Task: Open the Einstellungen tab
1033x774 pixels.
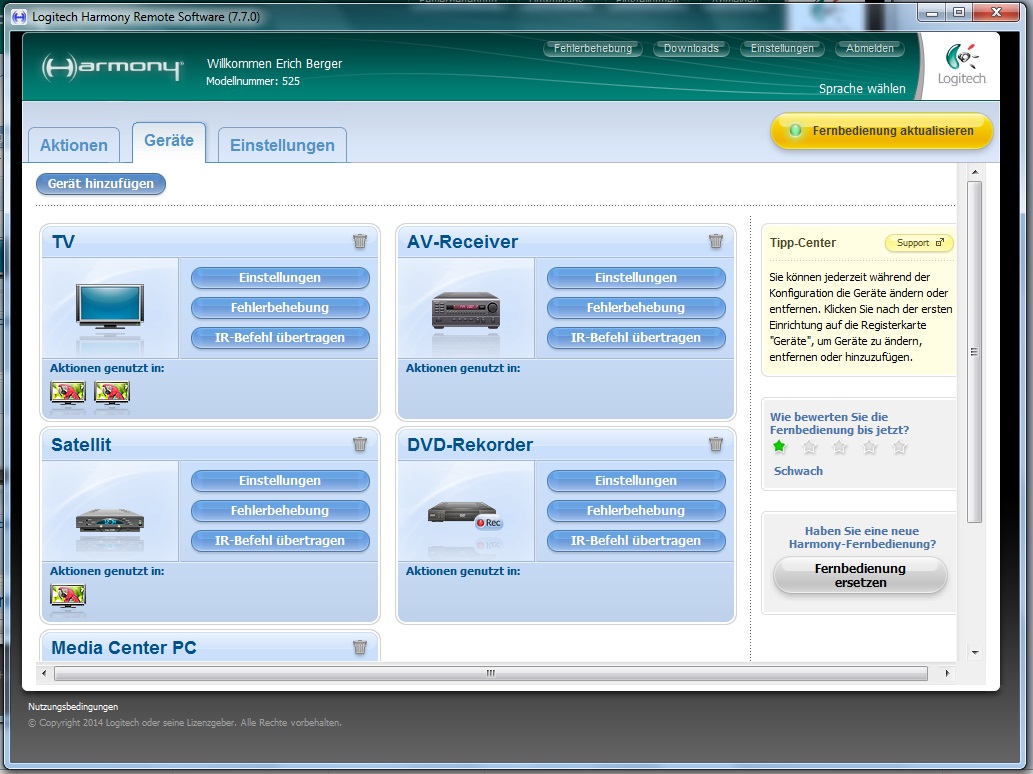Action: point(282,145)
